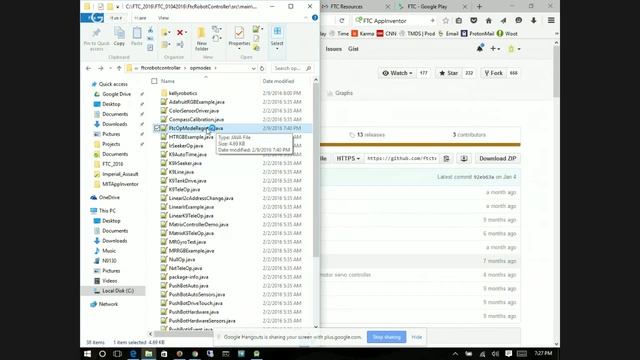Screen dimensions: 640x360
Task: Go forward in File Explorer navigation
Action: point(100,68)
